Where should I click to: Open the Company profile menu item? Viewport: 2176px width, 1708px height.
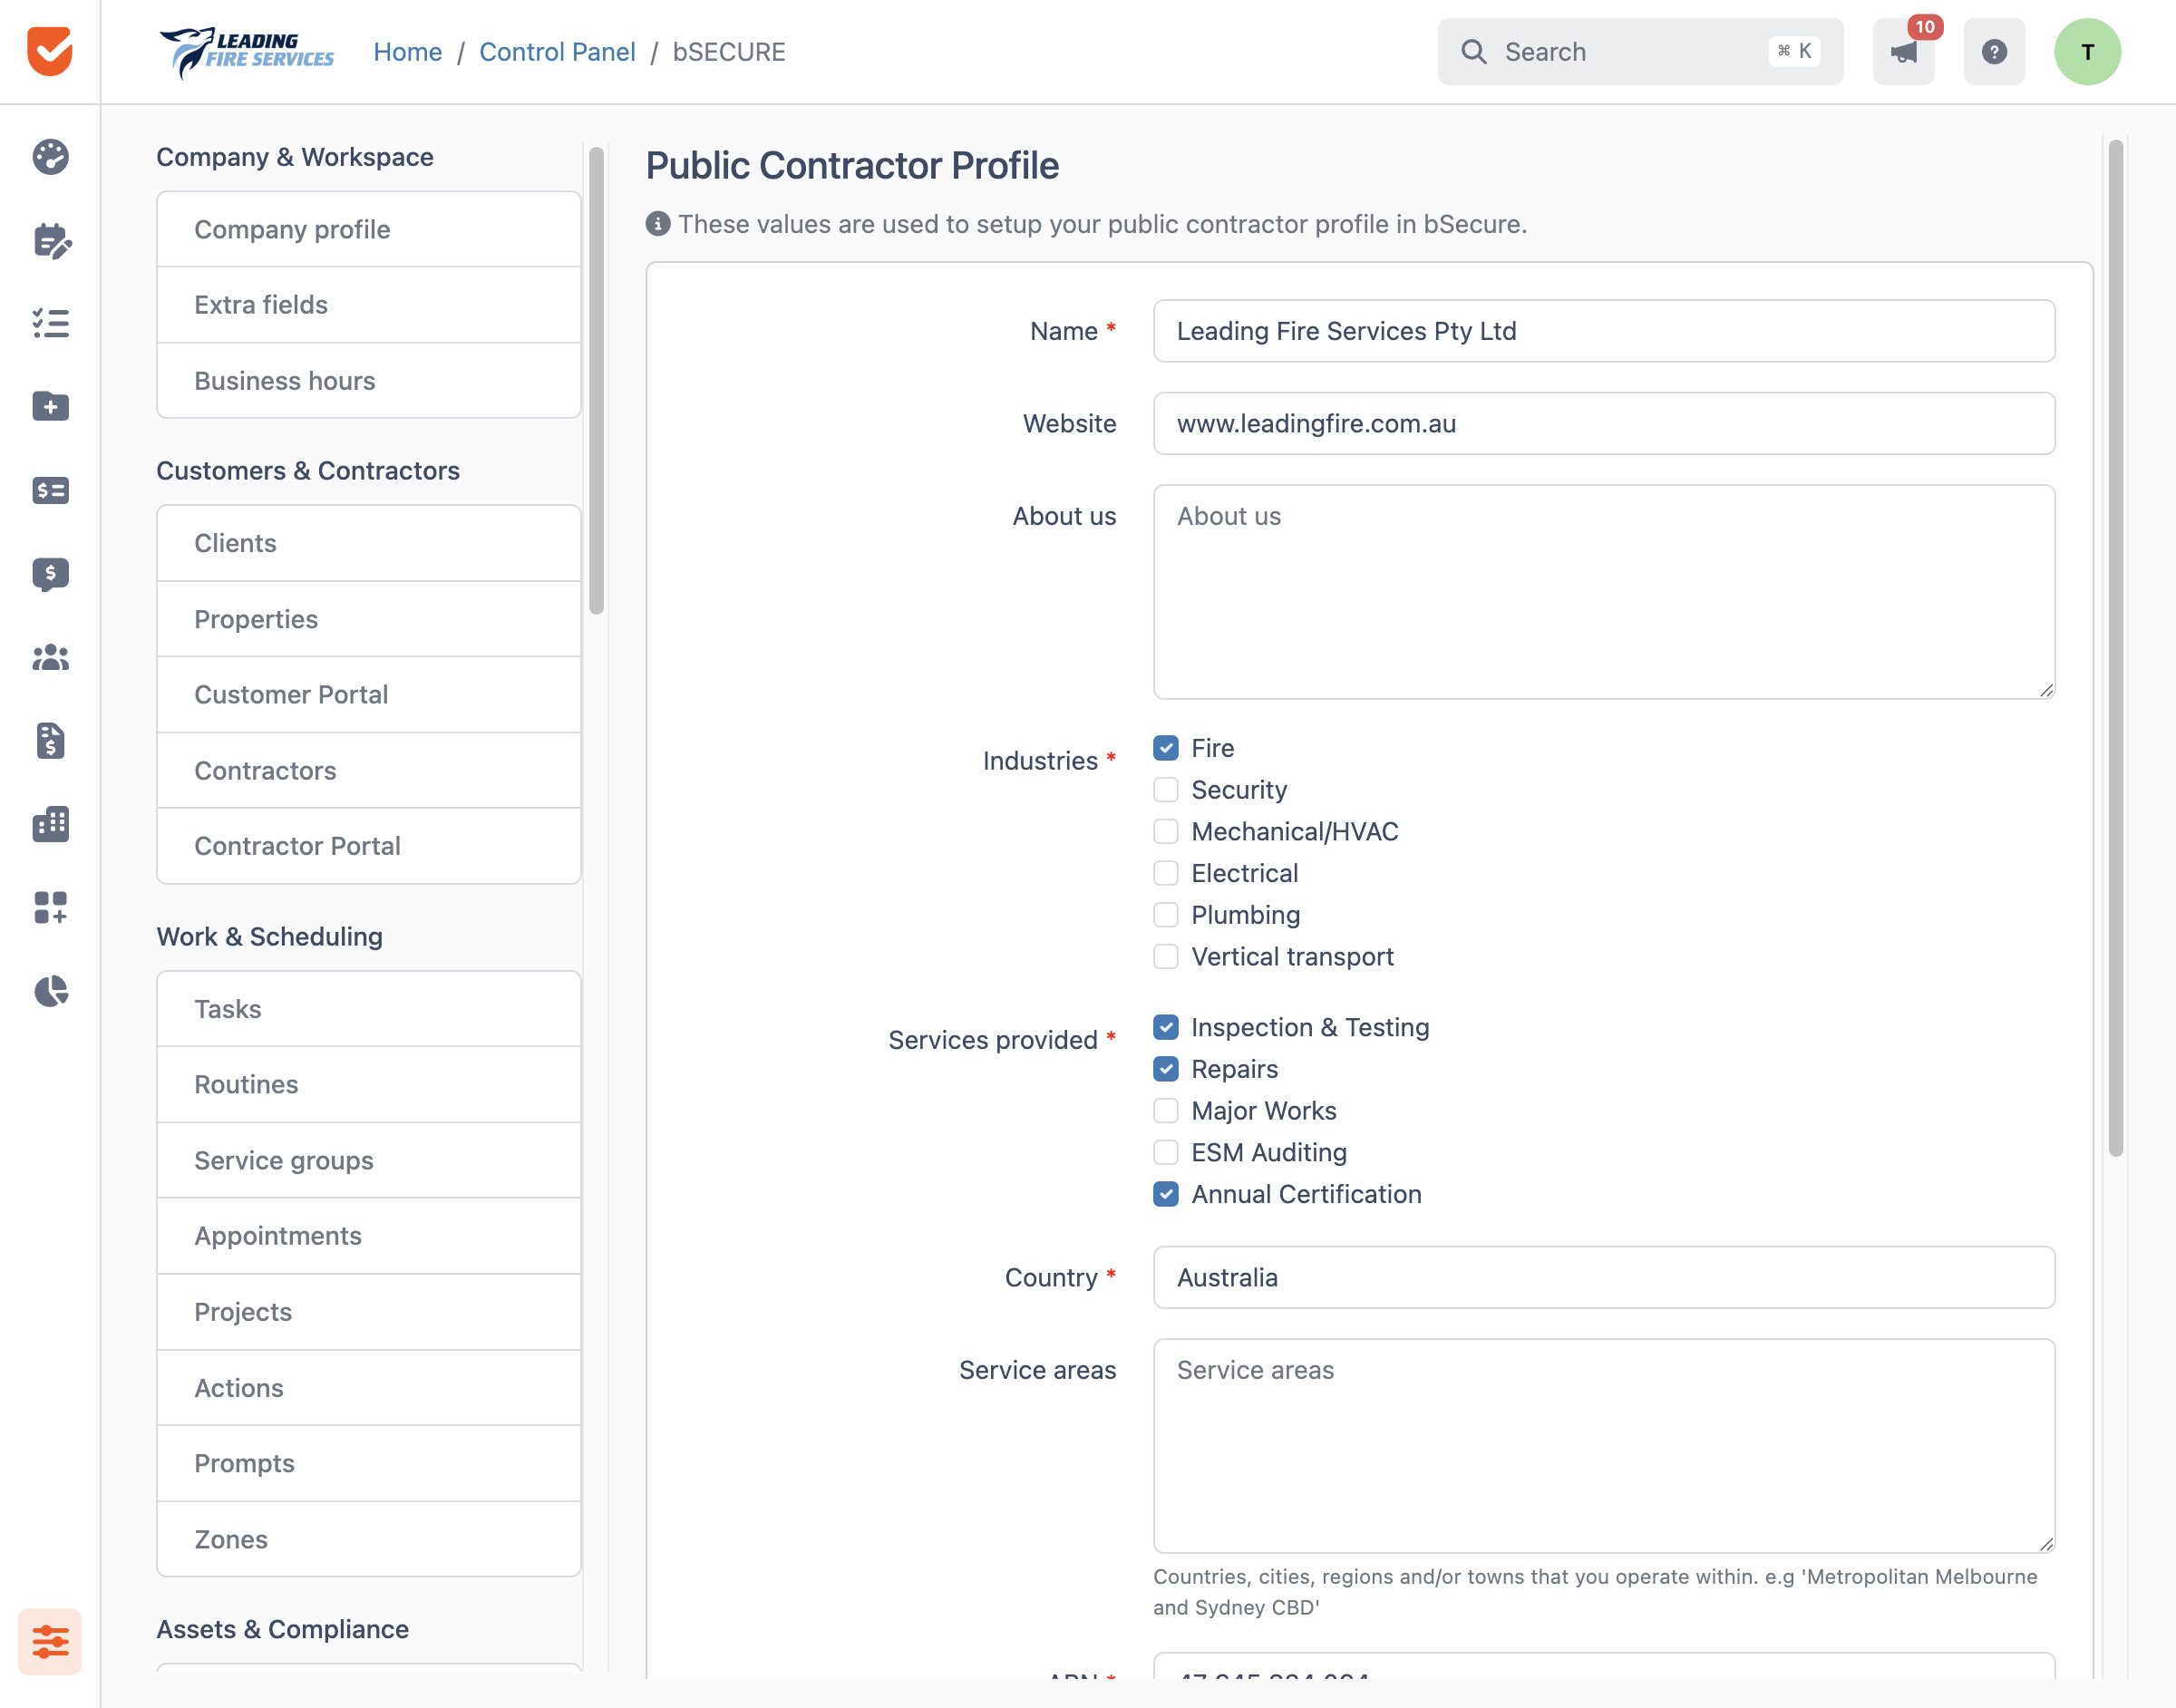click(x=368, y=229)
